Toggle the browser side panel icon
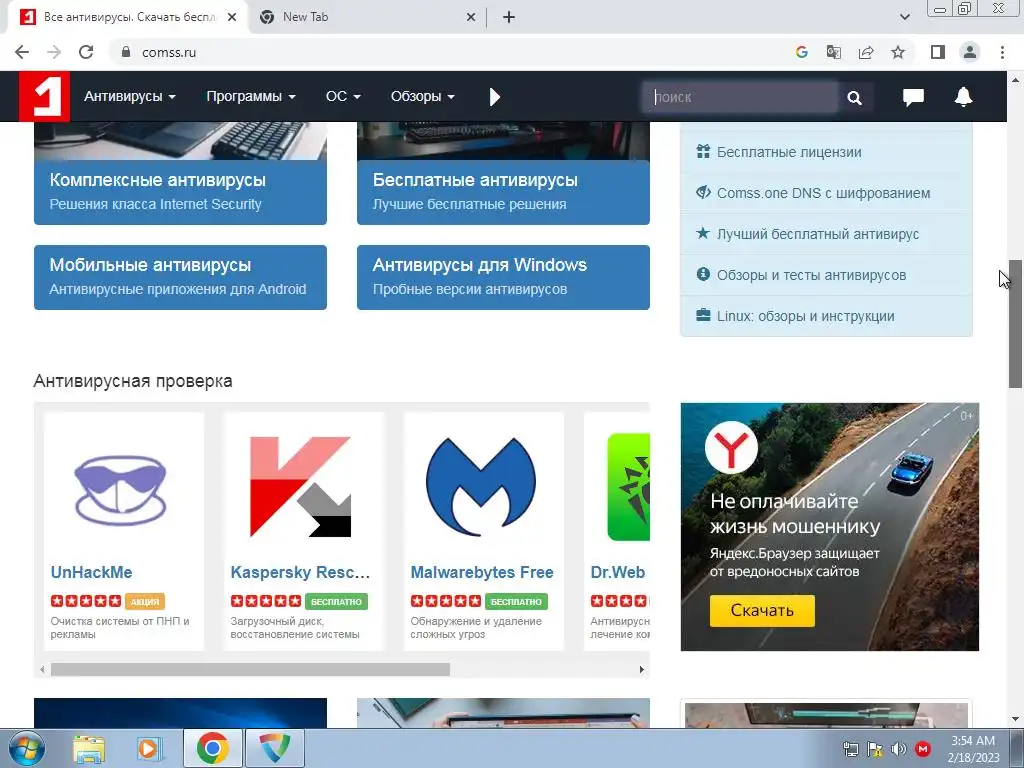Screen dimensions: 1024x768 938,52
